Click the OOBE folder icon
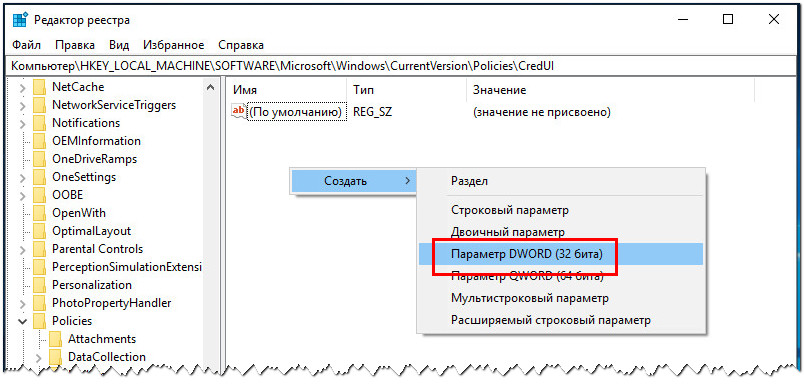 39,195
